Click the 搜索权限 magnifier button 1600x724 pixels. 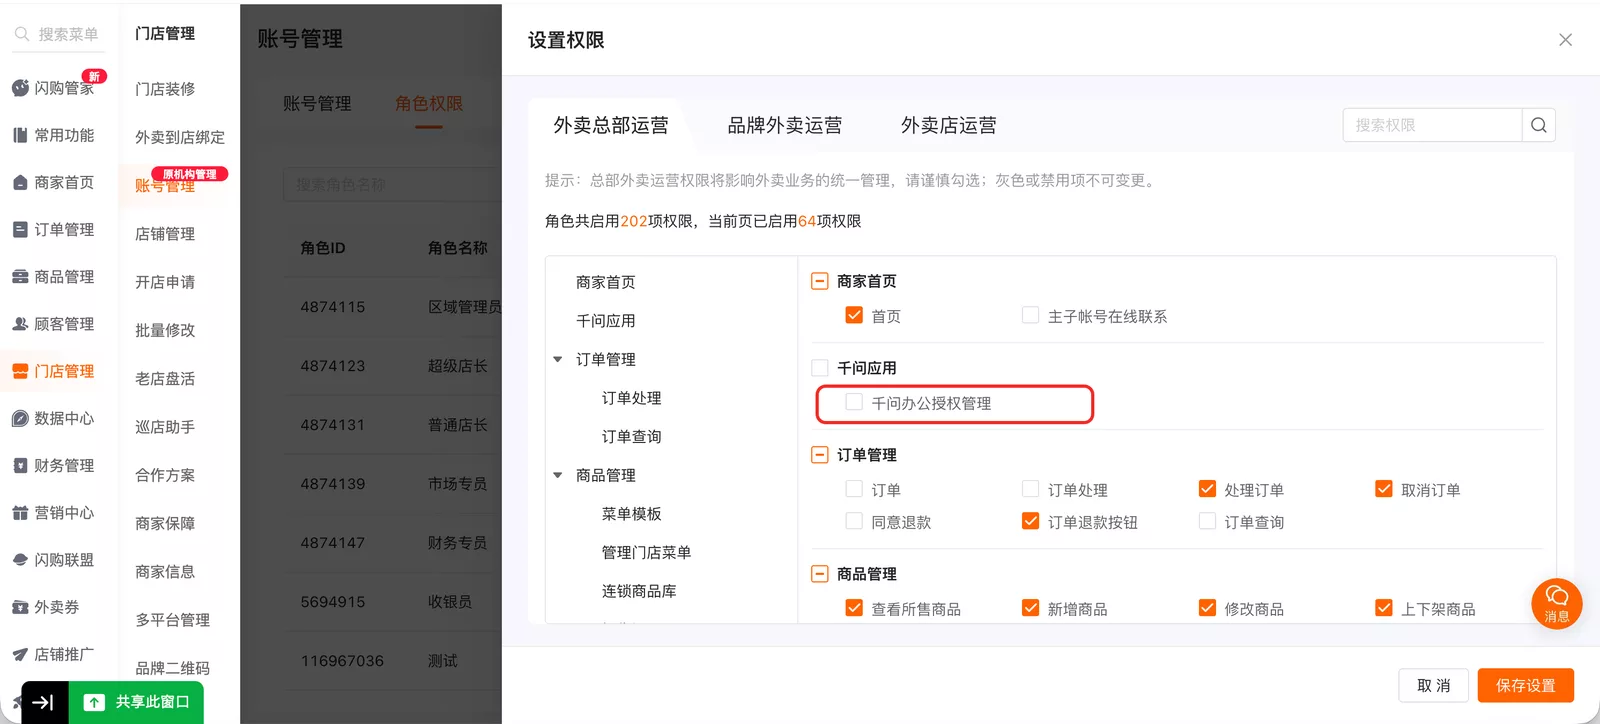1539,125
